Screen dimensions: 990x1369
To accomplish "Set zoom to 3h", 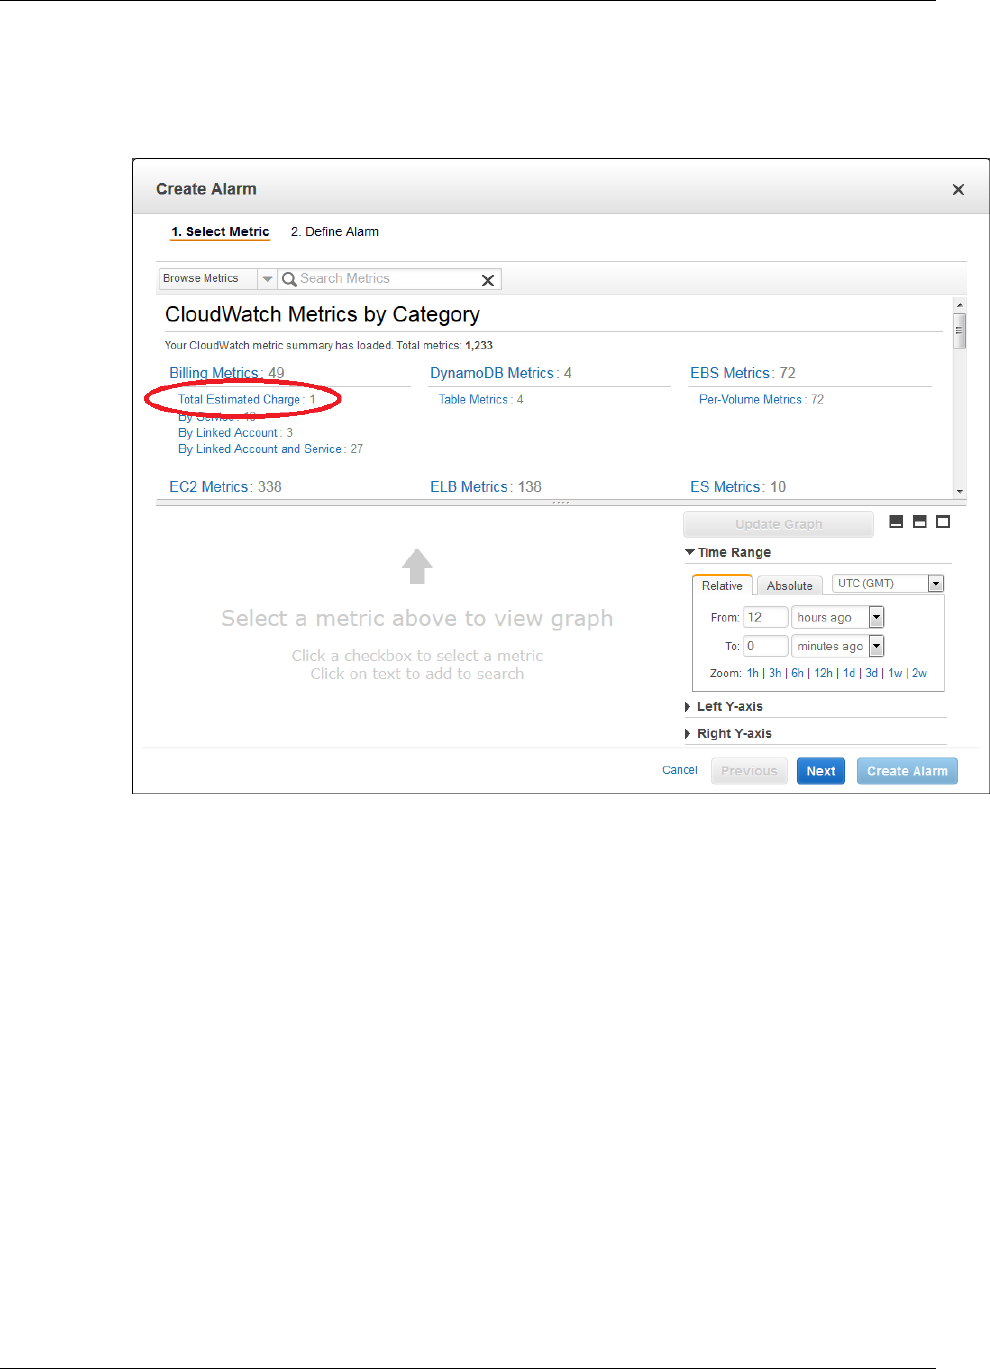I will tap(775, 673).
